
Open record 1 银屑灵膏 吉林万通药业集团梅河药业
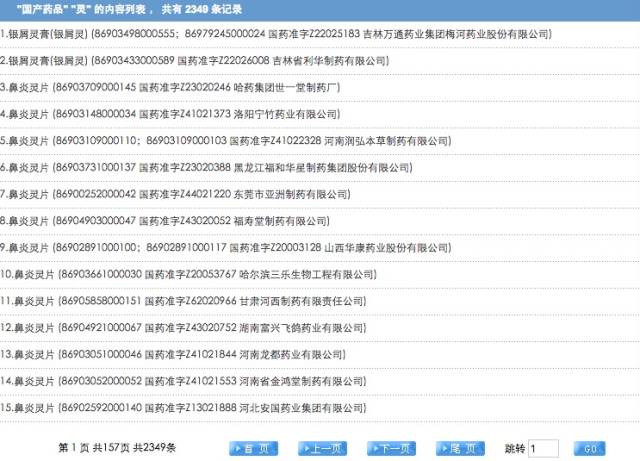tap(276, 34)
